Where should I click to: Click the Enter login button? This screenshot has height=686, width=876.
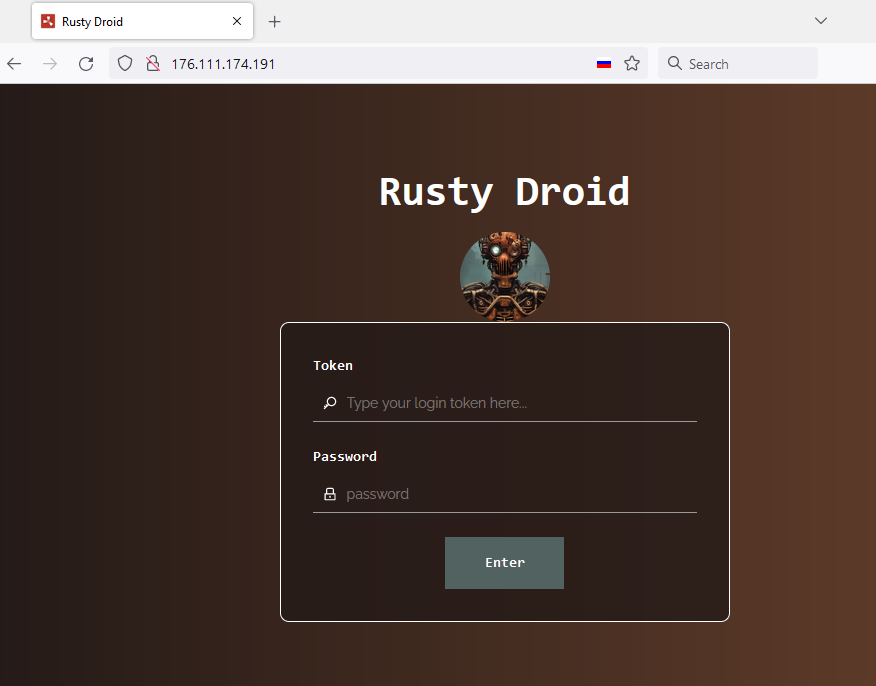pos(504,563)
